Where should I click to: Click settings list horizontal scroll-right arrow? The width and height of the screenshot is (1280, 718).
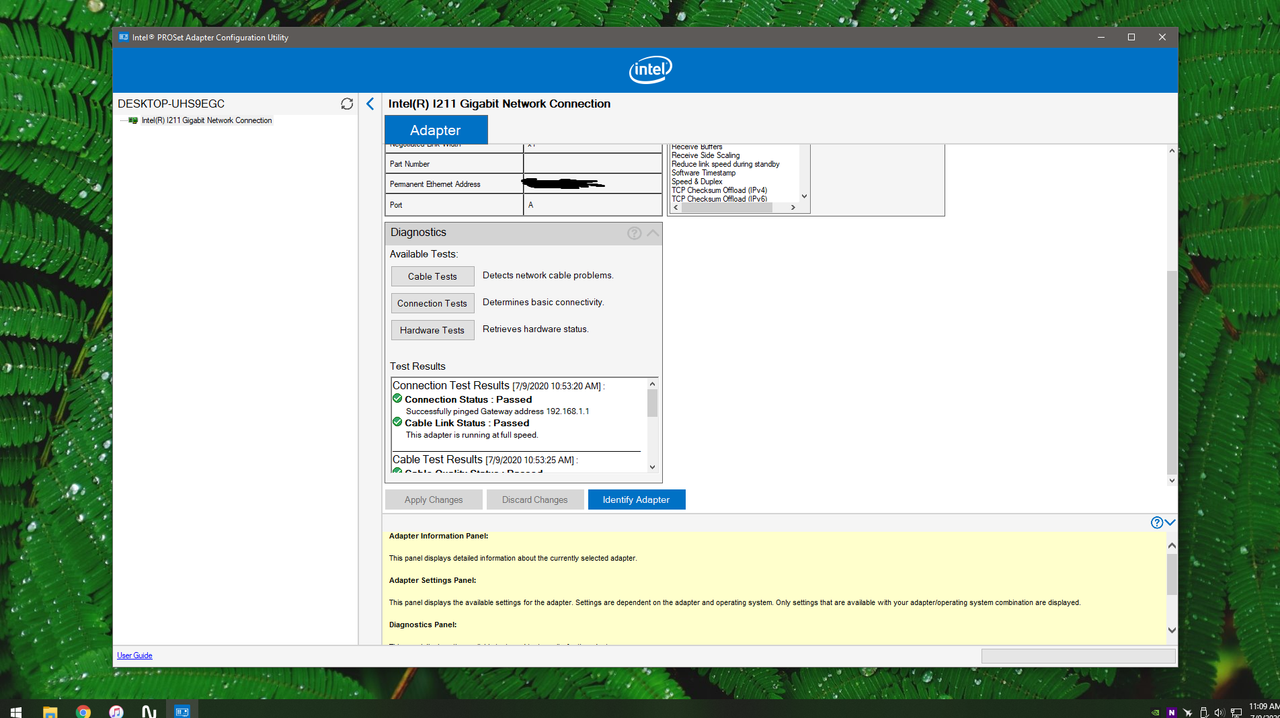click(793, 208)
